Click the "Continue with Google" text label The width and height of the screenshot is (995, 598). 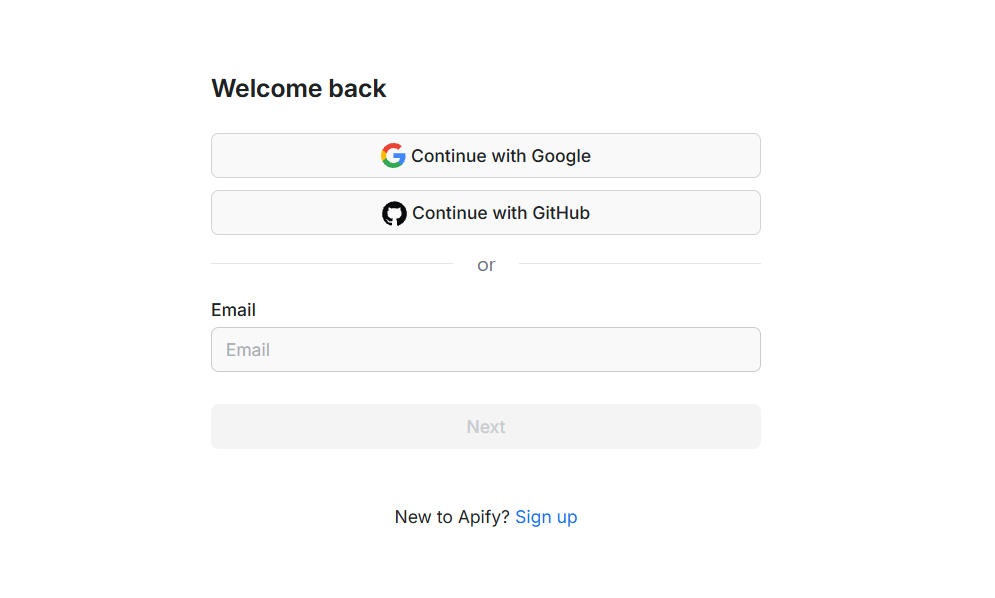[501, 156]
